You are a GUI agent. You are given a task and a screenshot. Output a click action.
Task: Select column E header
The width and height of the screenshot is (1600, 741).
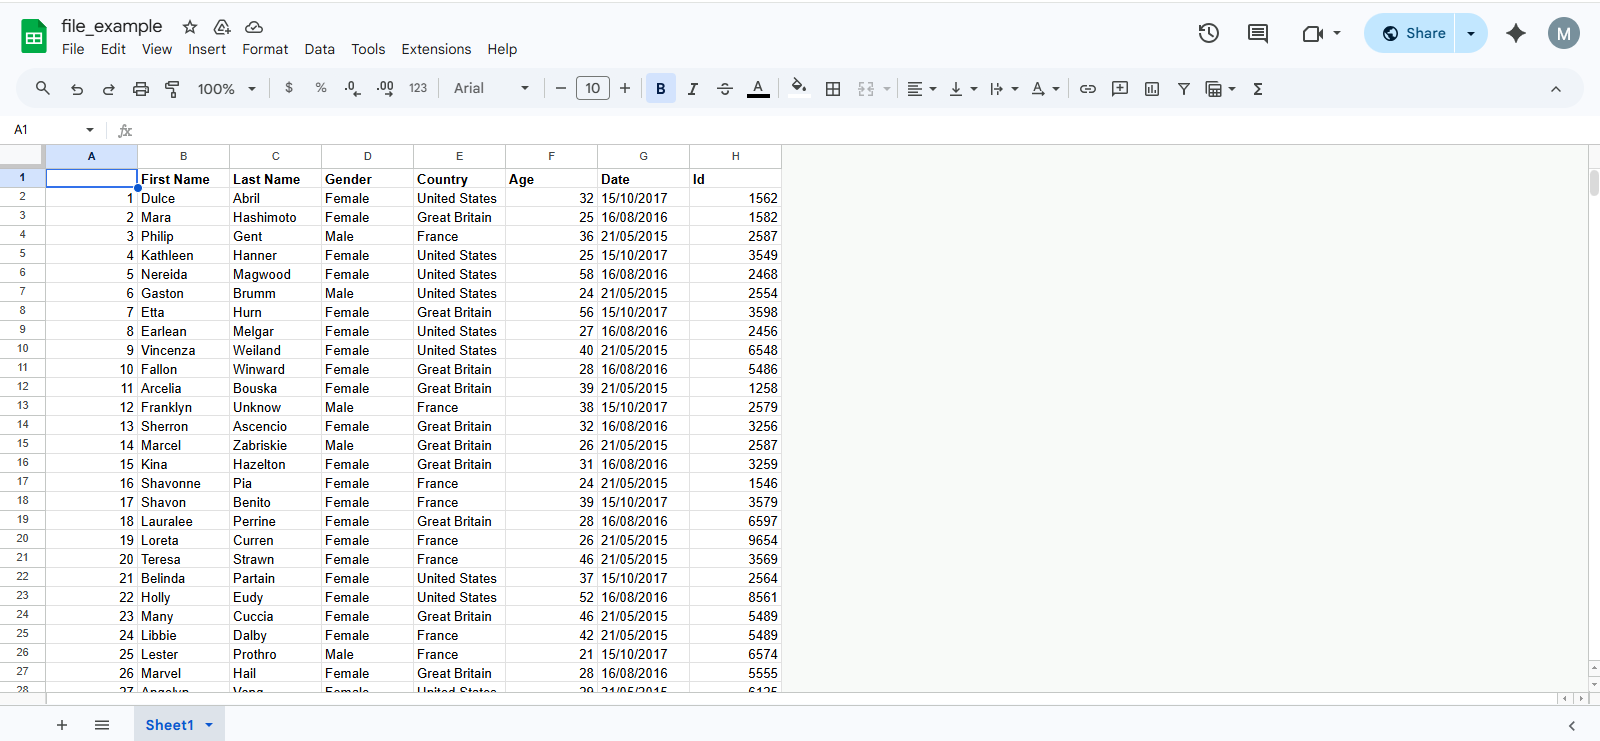pyautogui.click(x=459, y=156)
